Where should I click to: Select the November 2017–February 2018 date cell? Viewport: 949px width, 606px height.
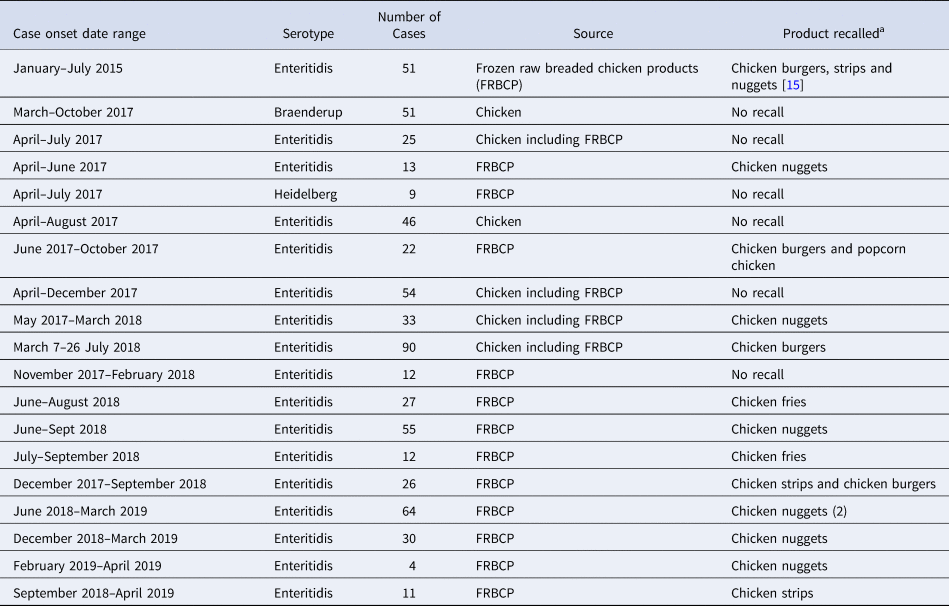pyautogui.click(x=104, y=375)
